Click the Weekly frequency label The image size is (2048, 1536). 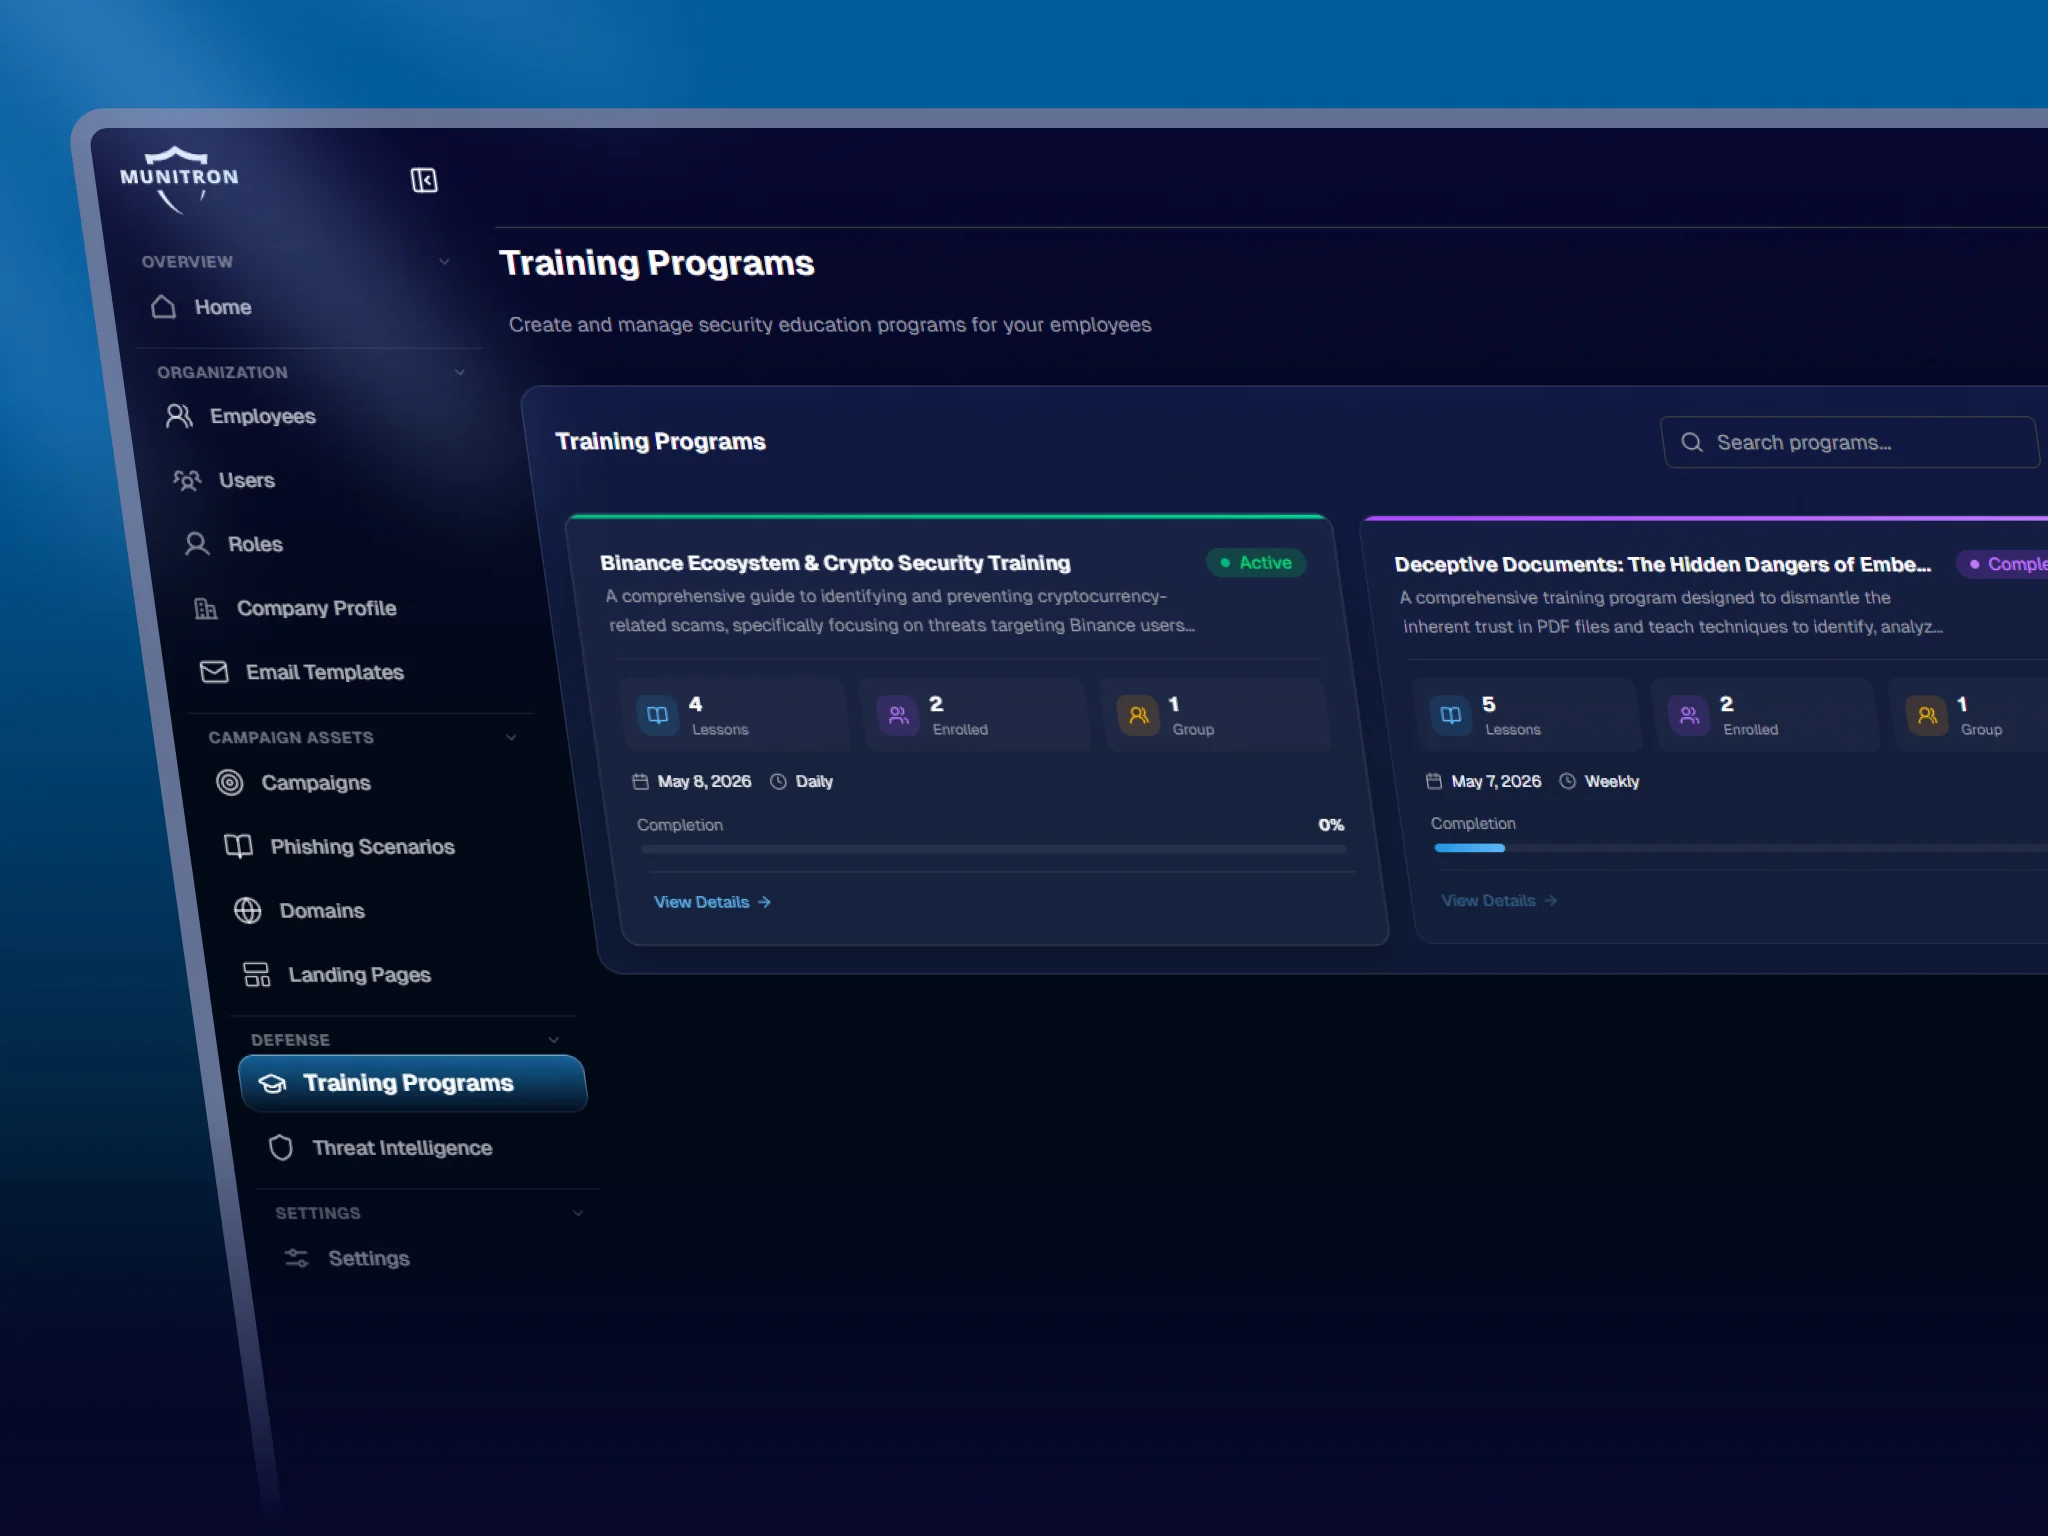[1612, 781]
